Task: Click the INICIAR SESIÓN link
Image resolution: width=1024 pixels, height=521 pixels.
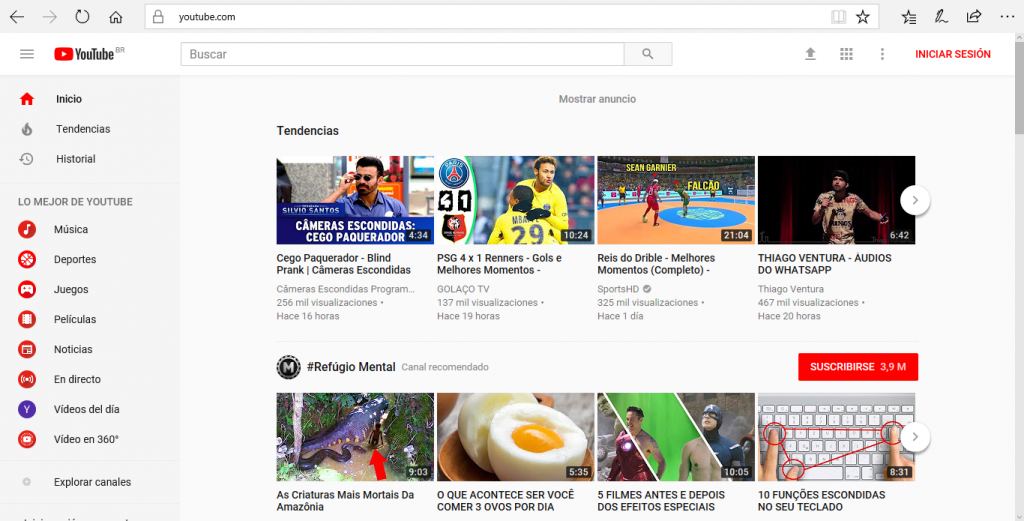Action: (952, 54)
